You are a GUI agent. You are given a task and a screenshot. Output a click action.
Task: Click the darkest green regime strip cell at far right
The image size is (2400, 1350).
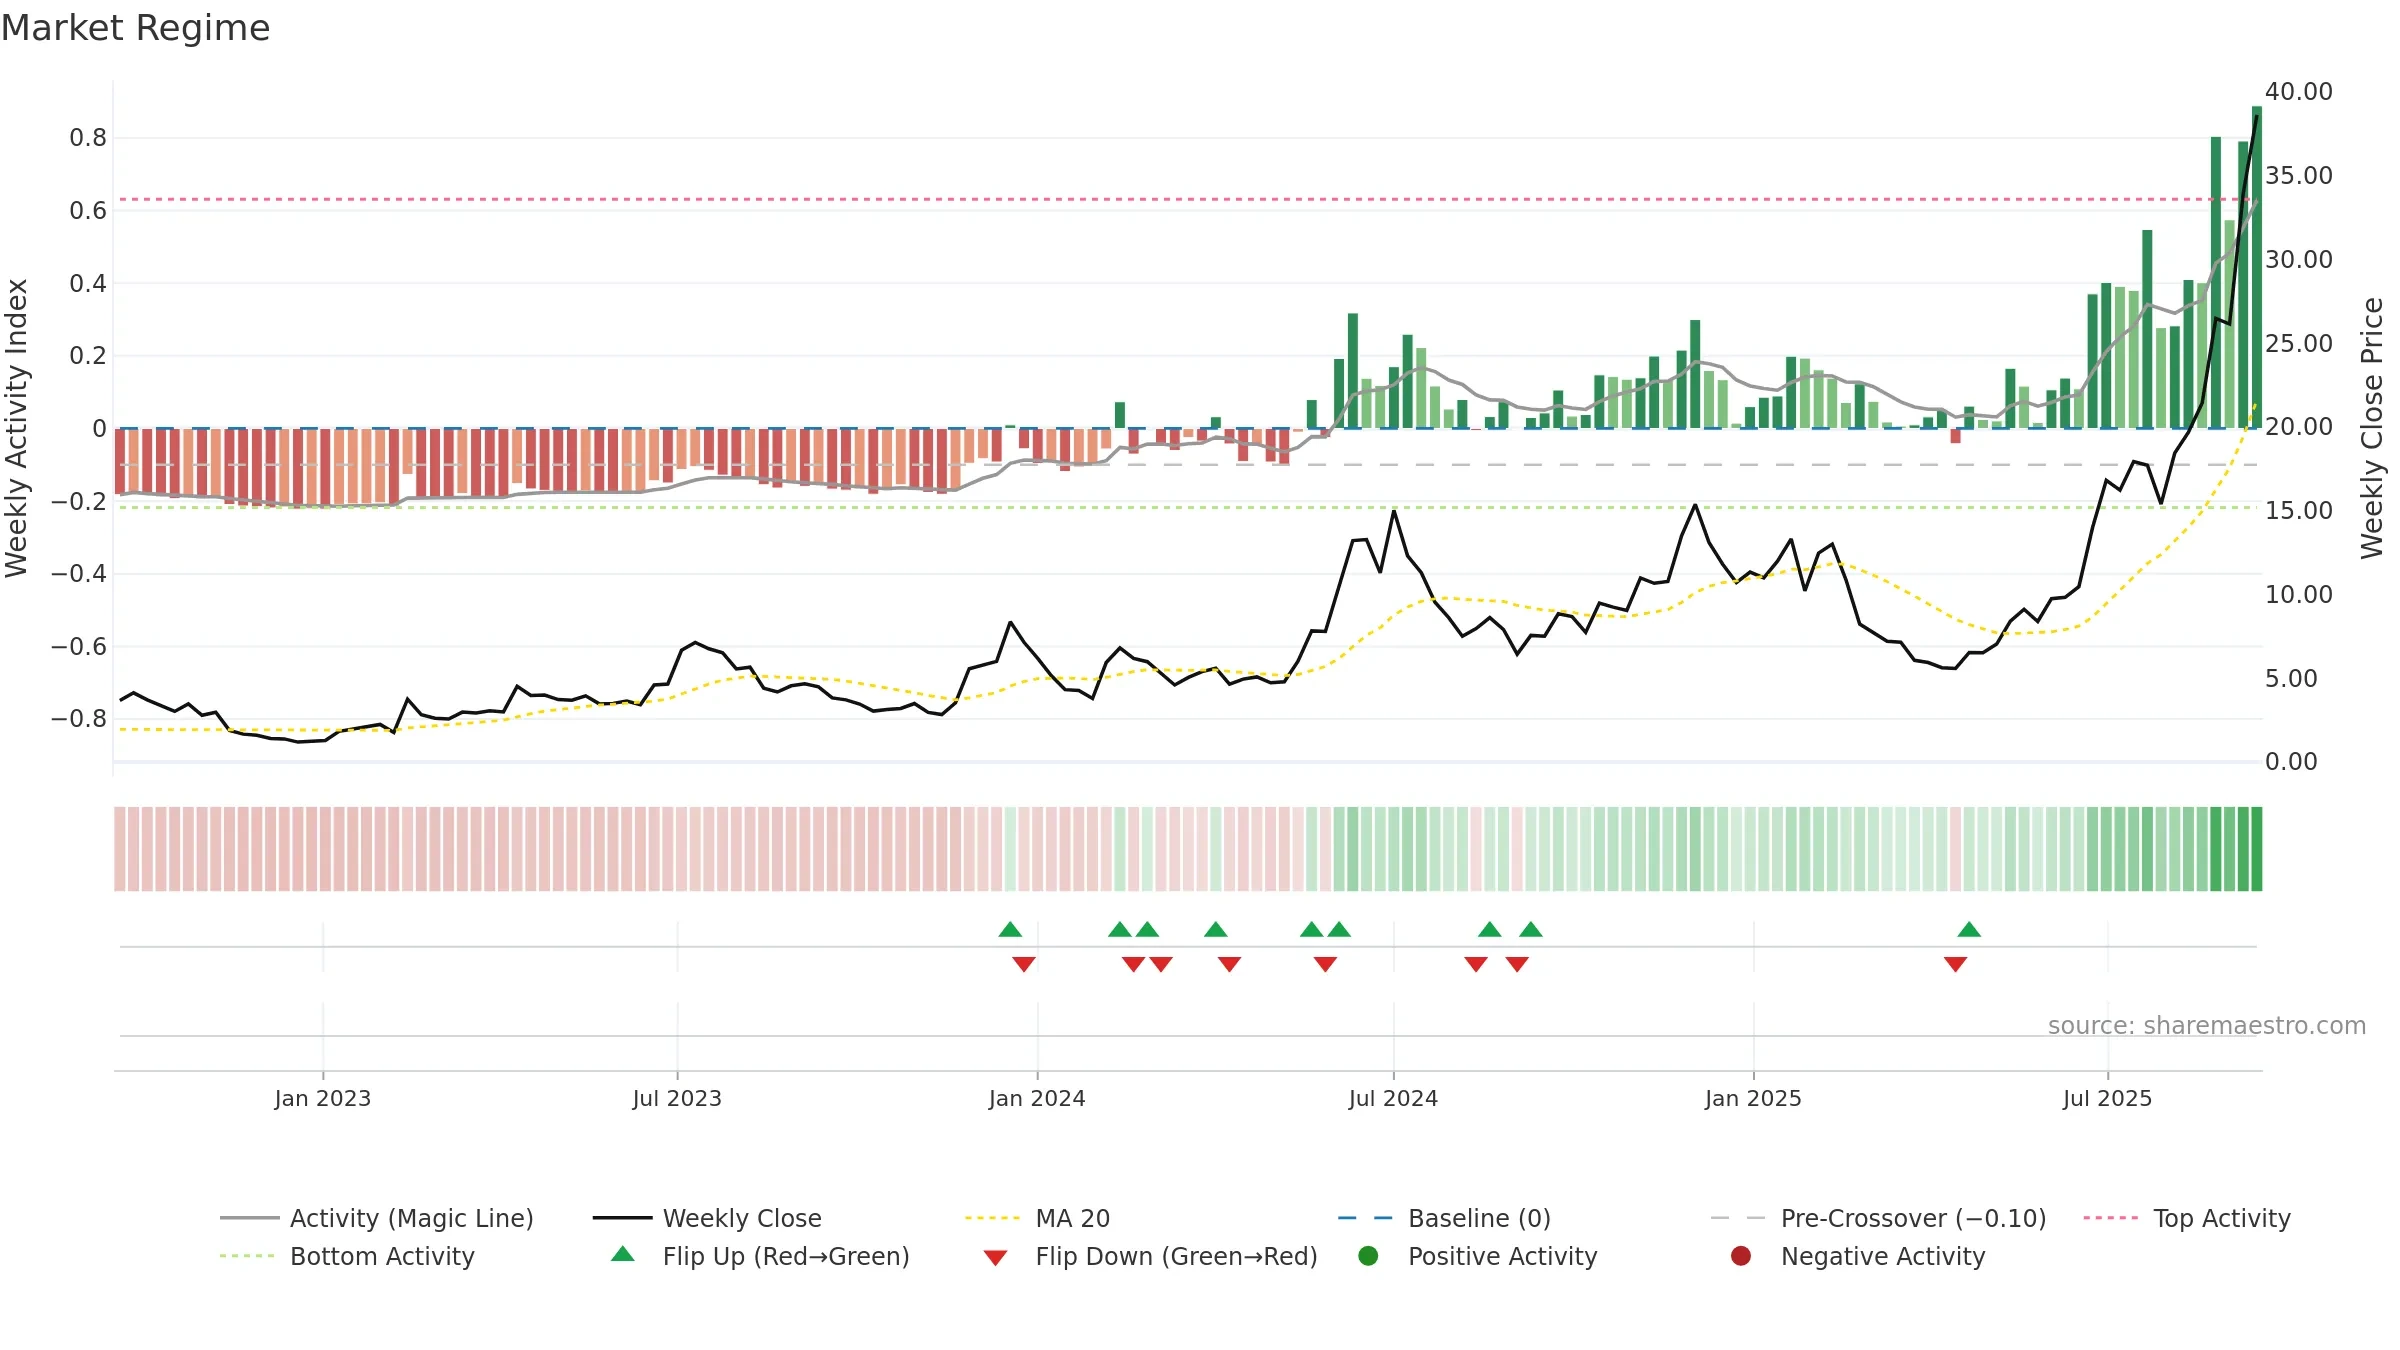pos(2257,849)
